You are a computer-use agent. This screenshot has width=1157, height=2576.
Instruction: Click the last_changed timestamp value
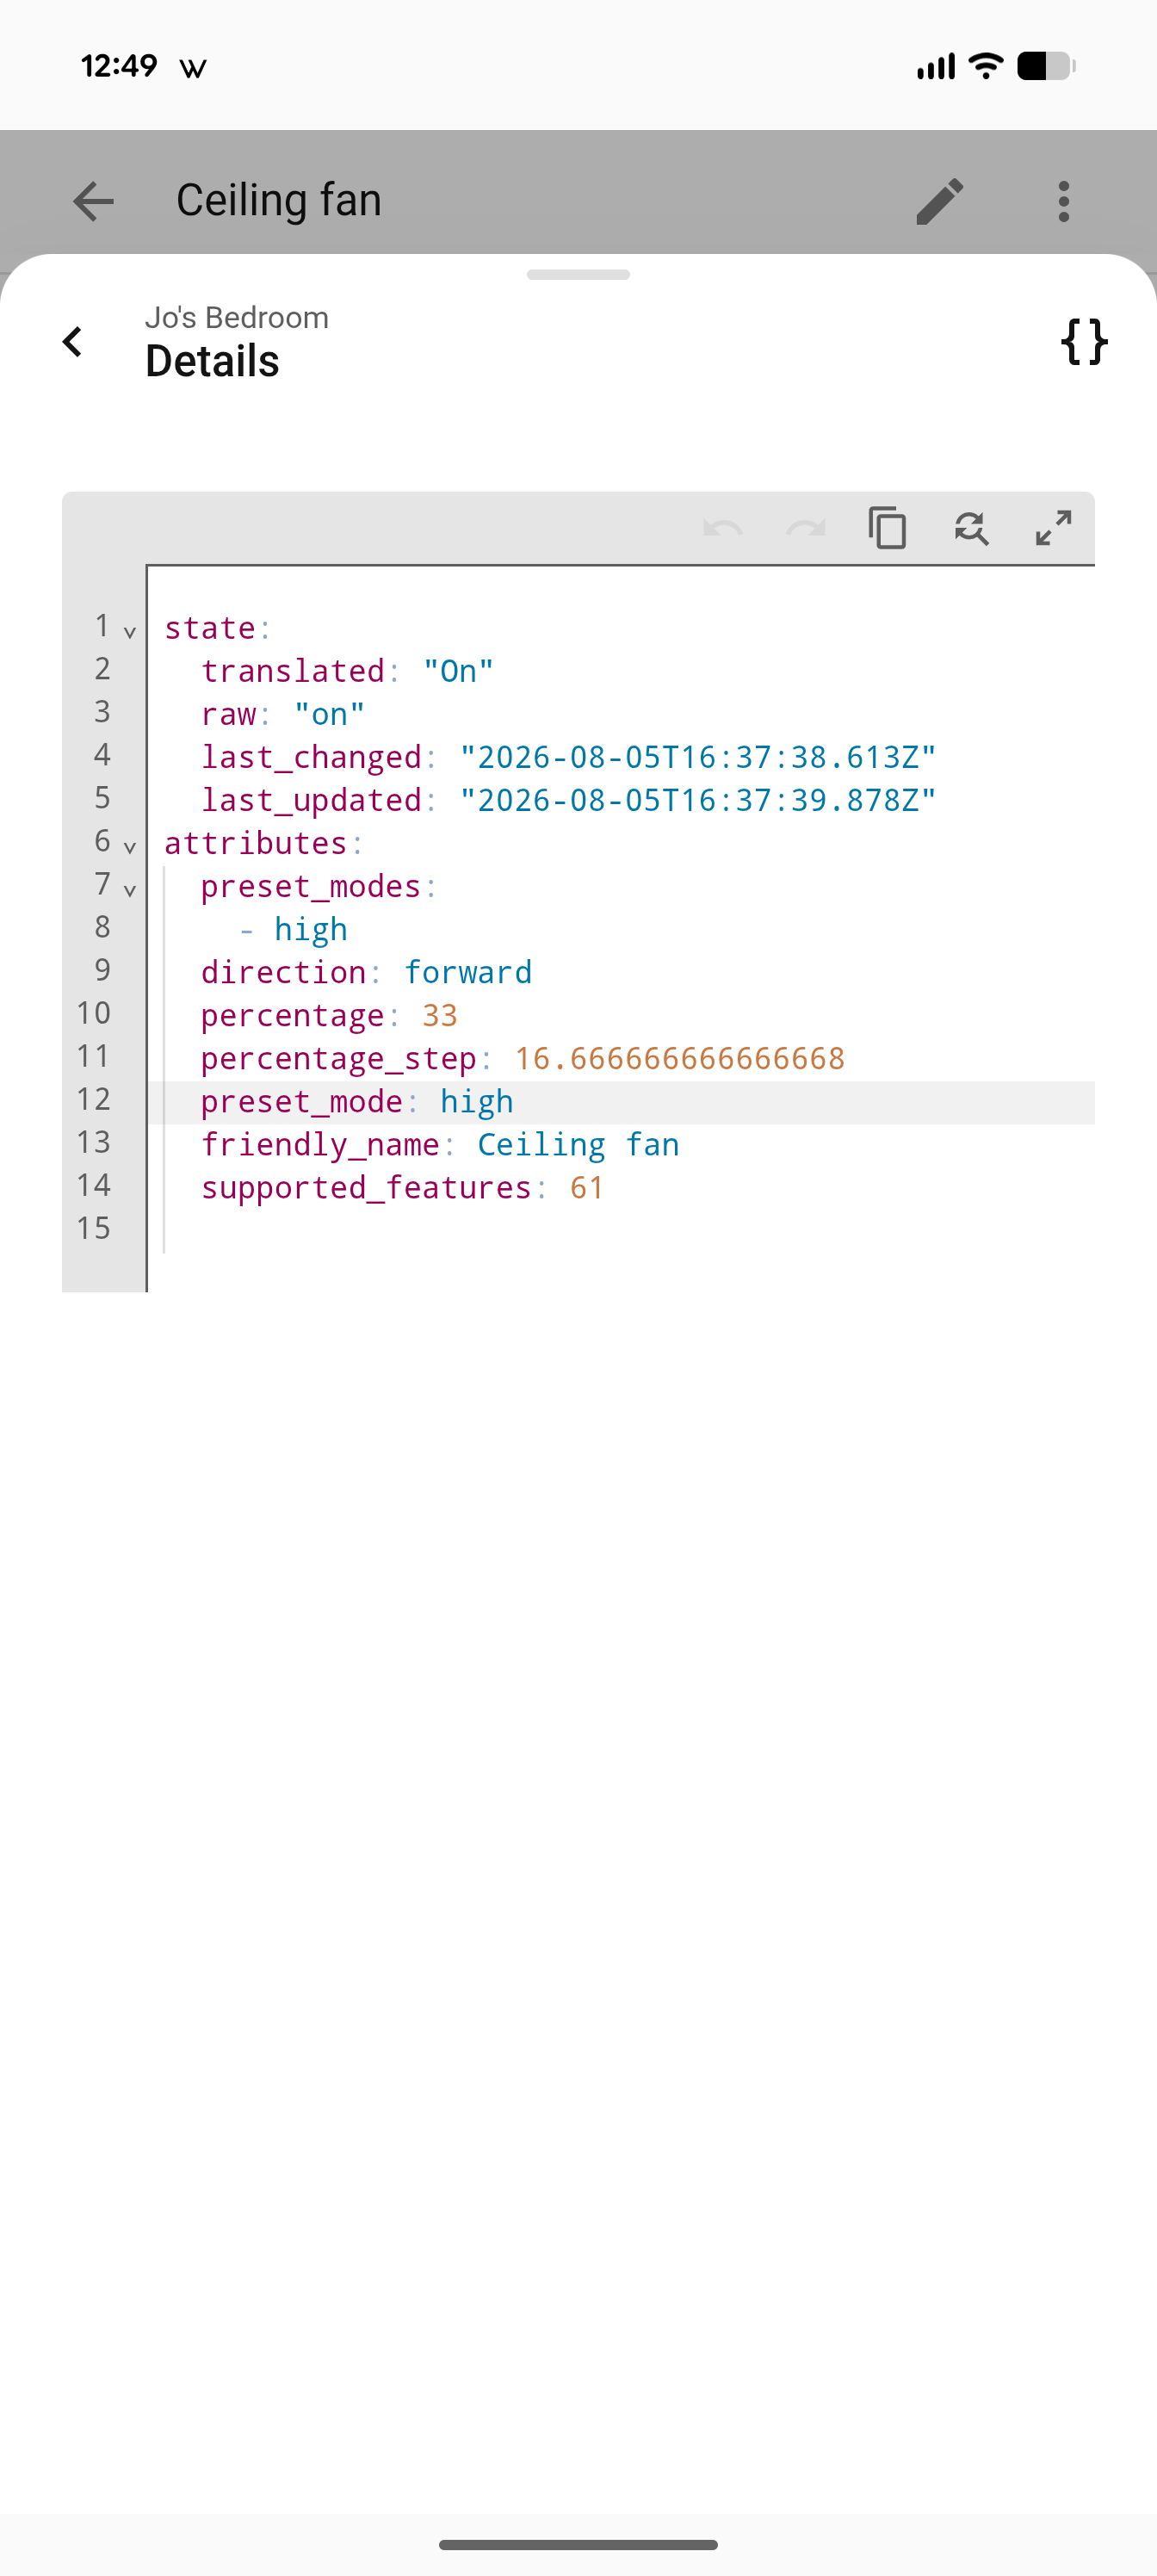coord(698,758)
